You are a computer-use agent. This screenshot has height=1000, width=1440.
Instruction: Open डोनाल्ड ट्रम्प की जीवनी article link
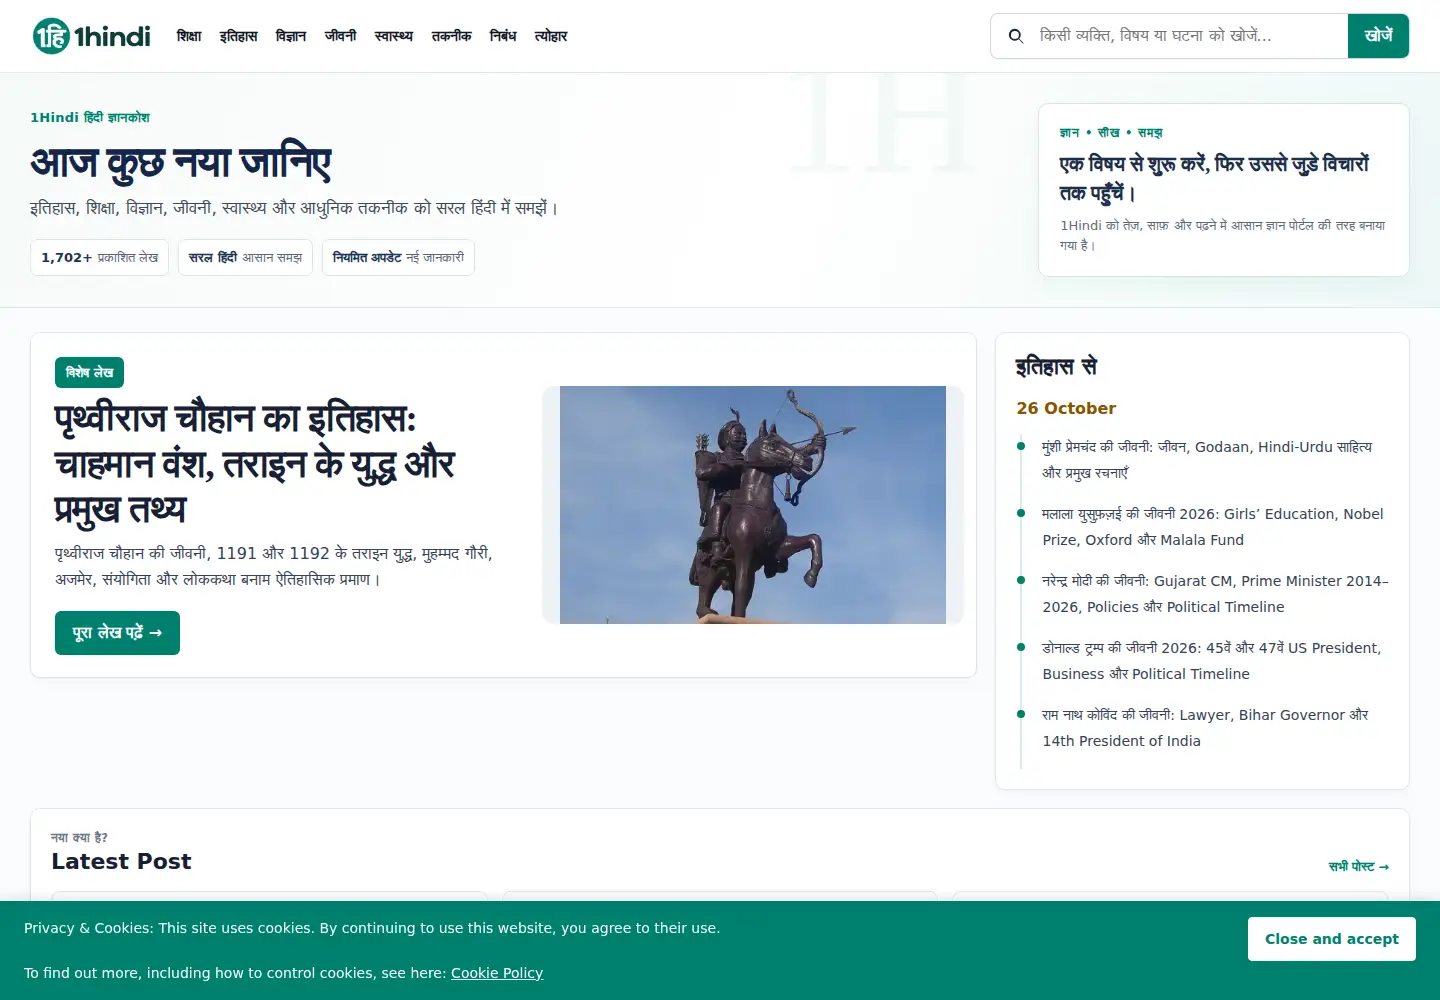pos(1212,661)
